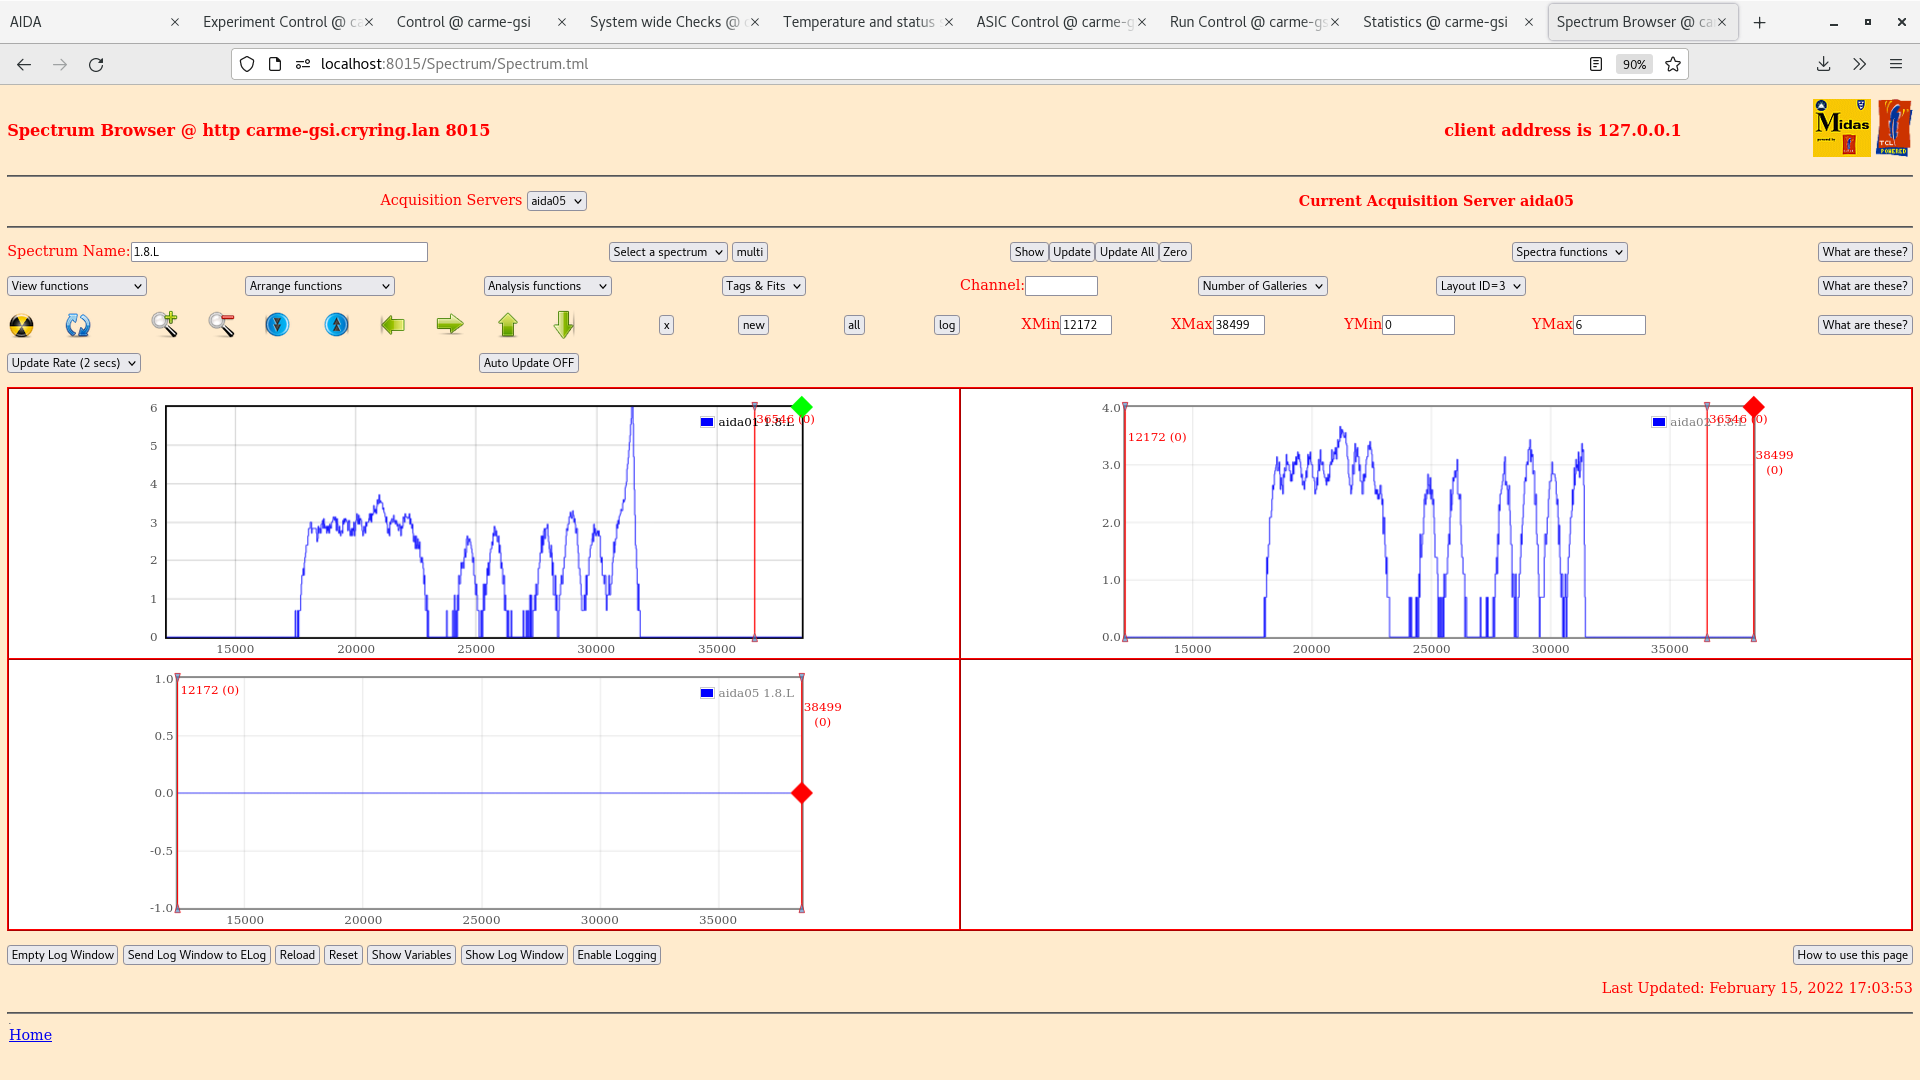Expand the View functions dropdown

(x=77, y=286)
